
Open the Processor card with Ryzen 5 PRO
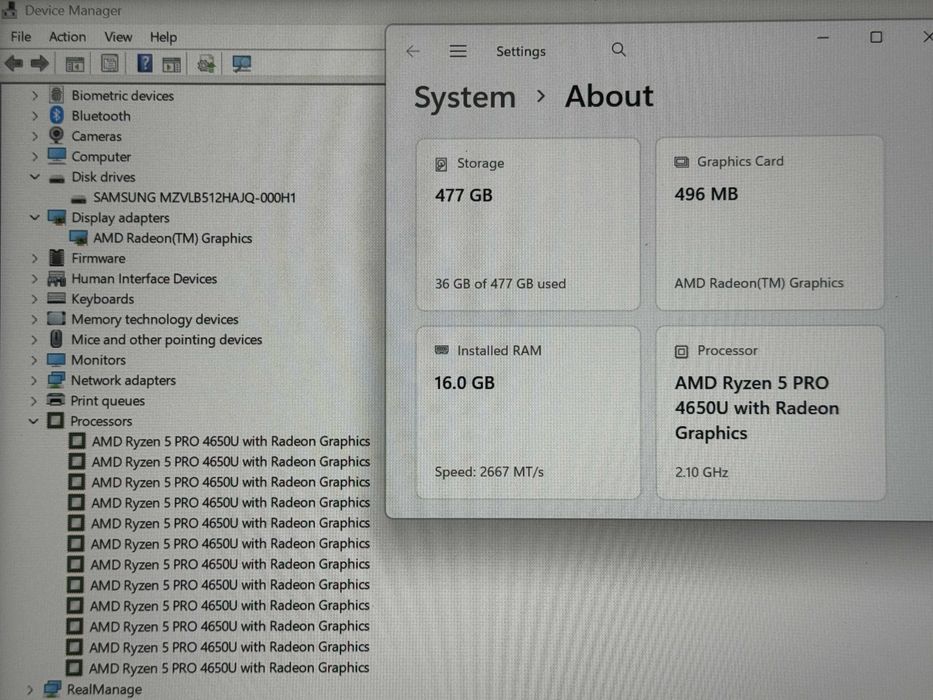(x=771, y=412)
